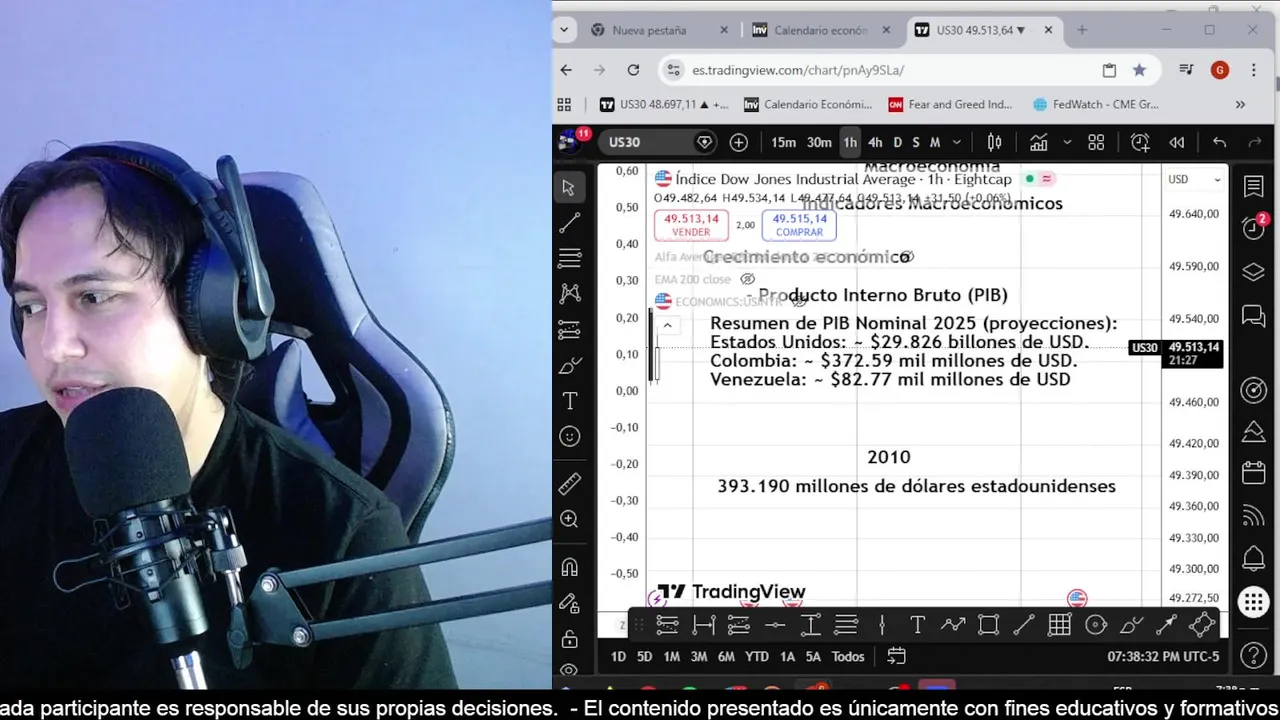The height and width of the screenshot is (720, 1280).
Task: Open the chats panel in right sidebar
Action: click(1253, 316)
